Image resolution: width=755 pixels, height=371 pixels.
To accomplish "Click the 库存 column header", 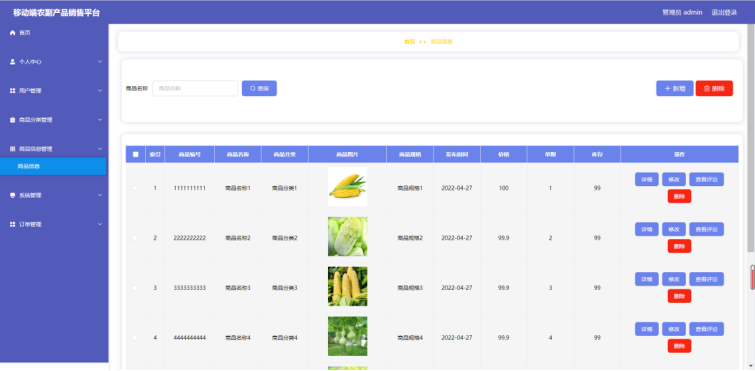I will 597,154.
